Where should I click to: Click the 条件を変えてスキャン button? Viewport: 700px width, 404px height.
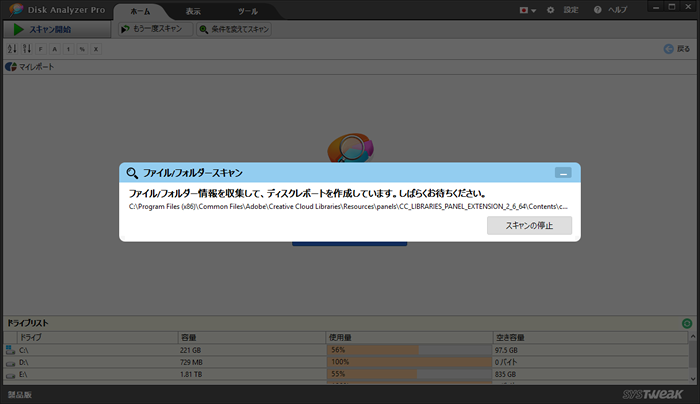click(x=234, y=29)
